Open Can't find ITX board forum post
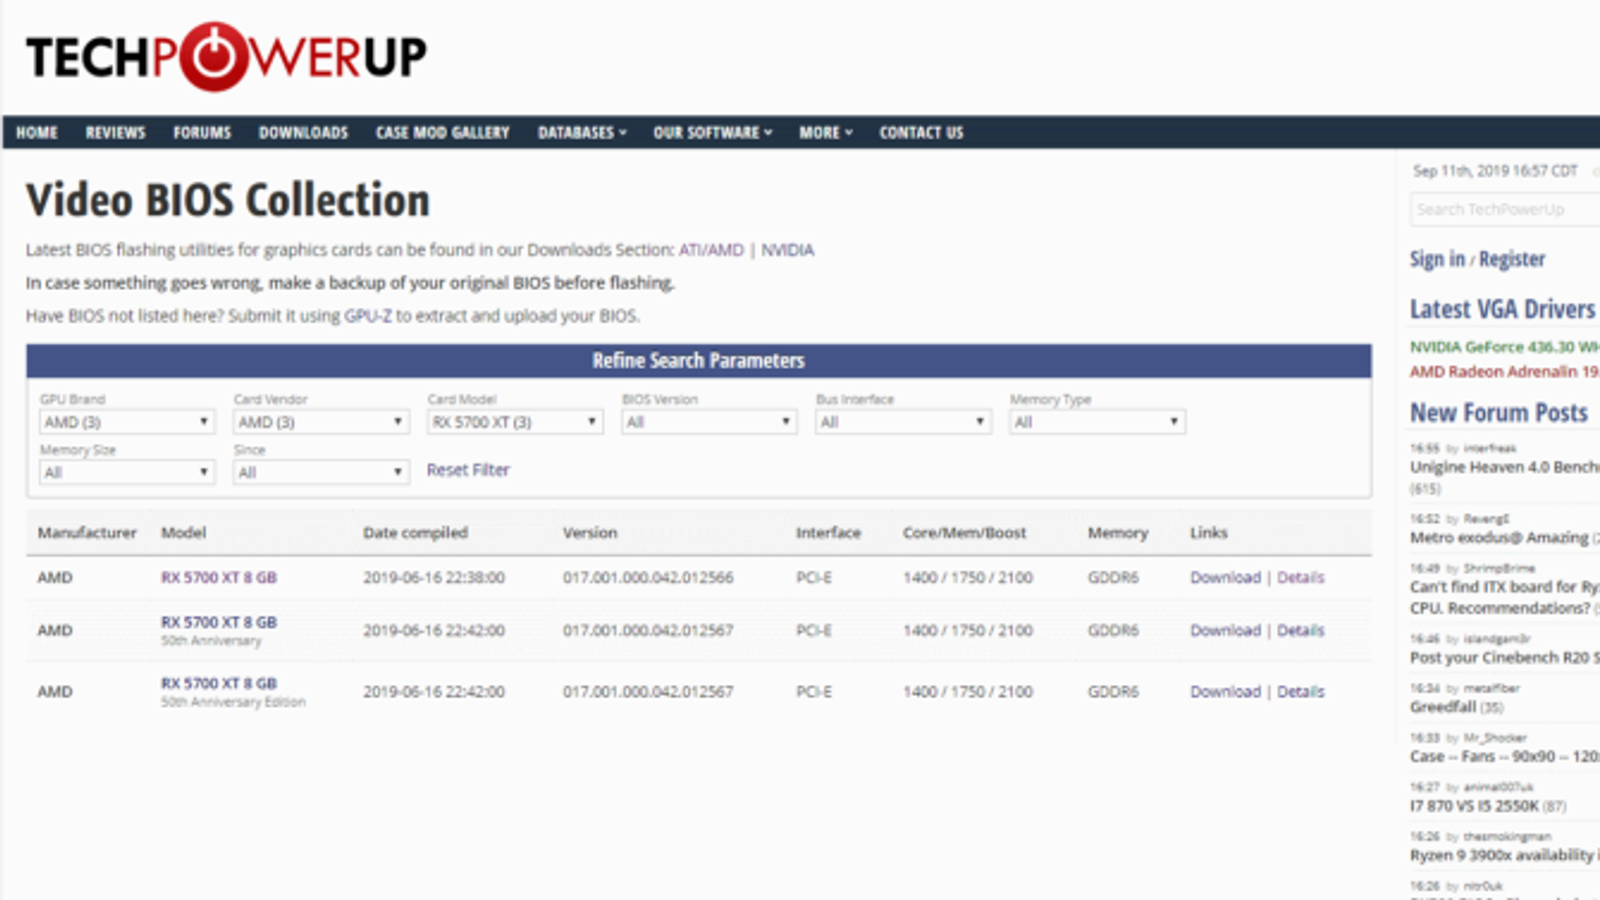Screen dimensions: 1600x900 coord(1504,597)
